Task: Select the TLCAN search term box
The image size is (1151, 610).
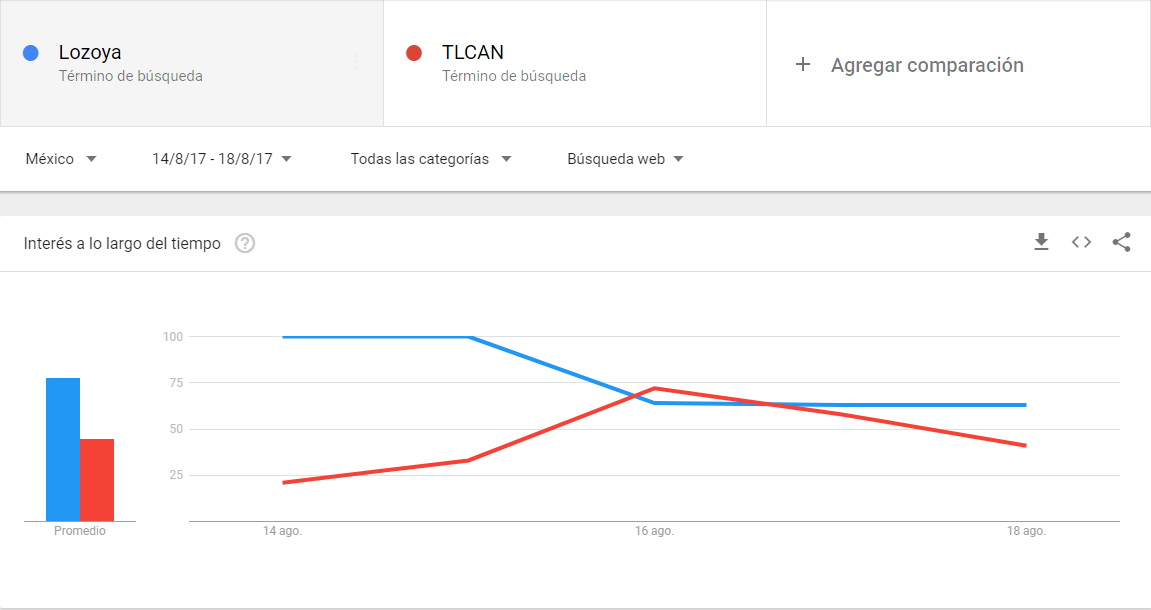Action: point(575,63)
